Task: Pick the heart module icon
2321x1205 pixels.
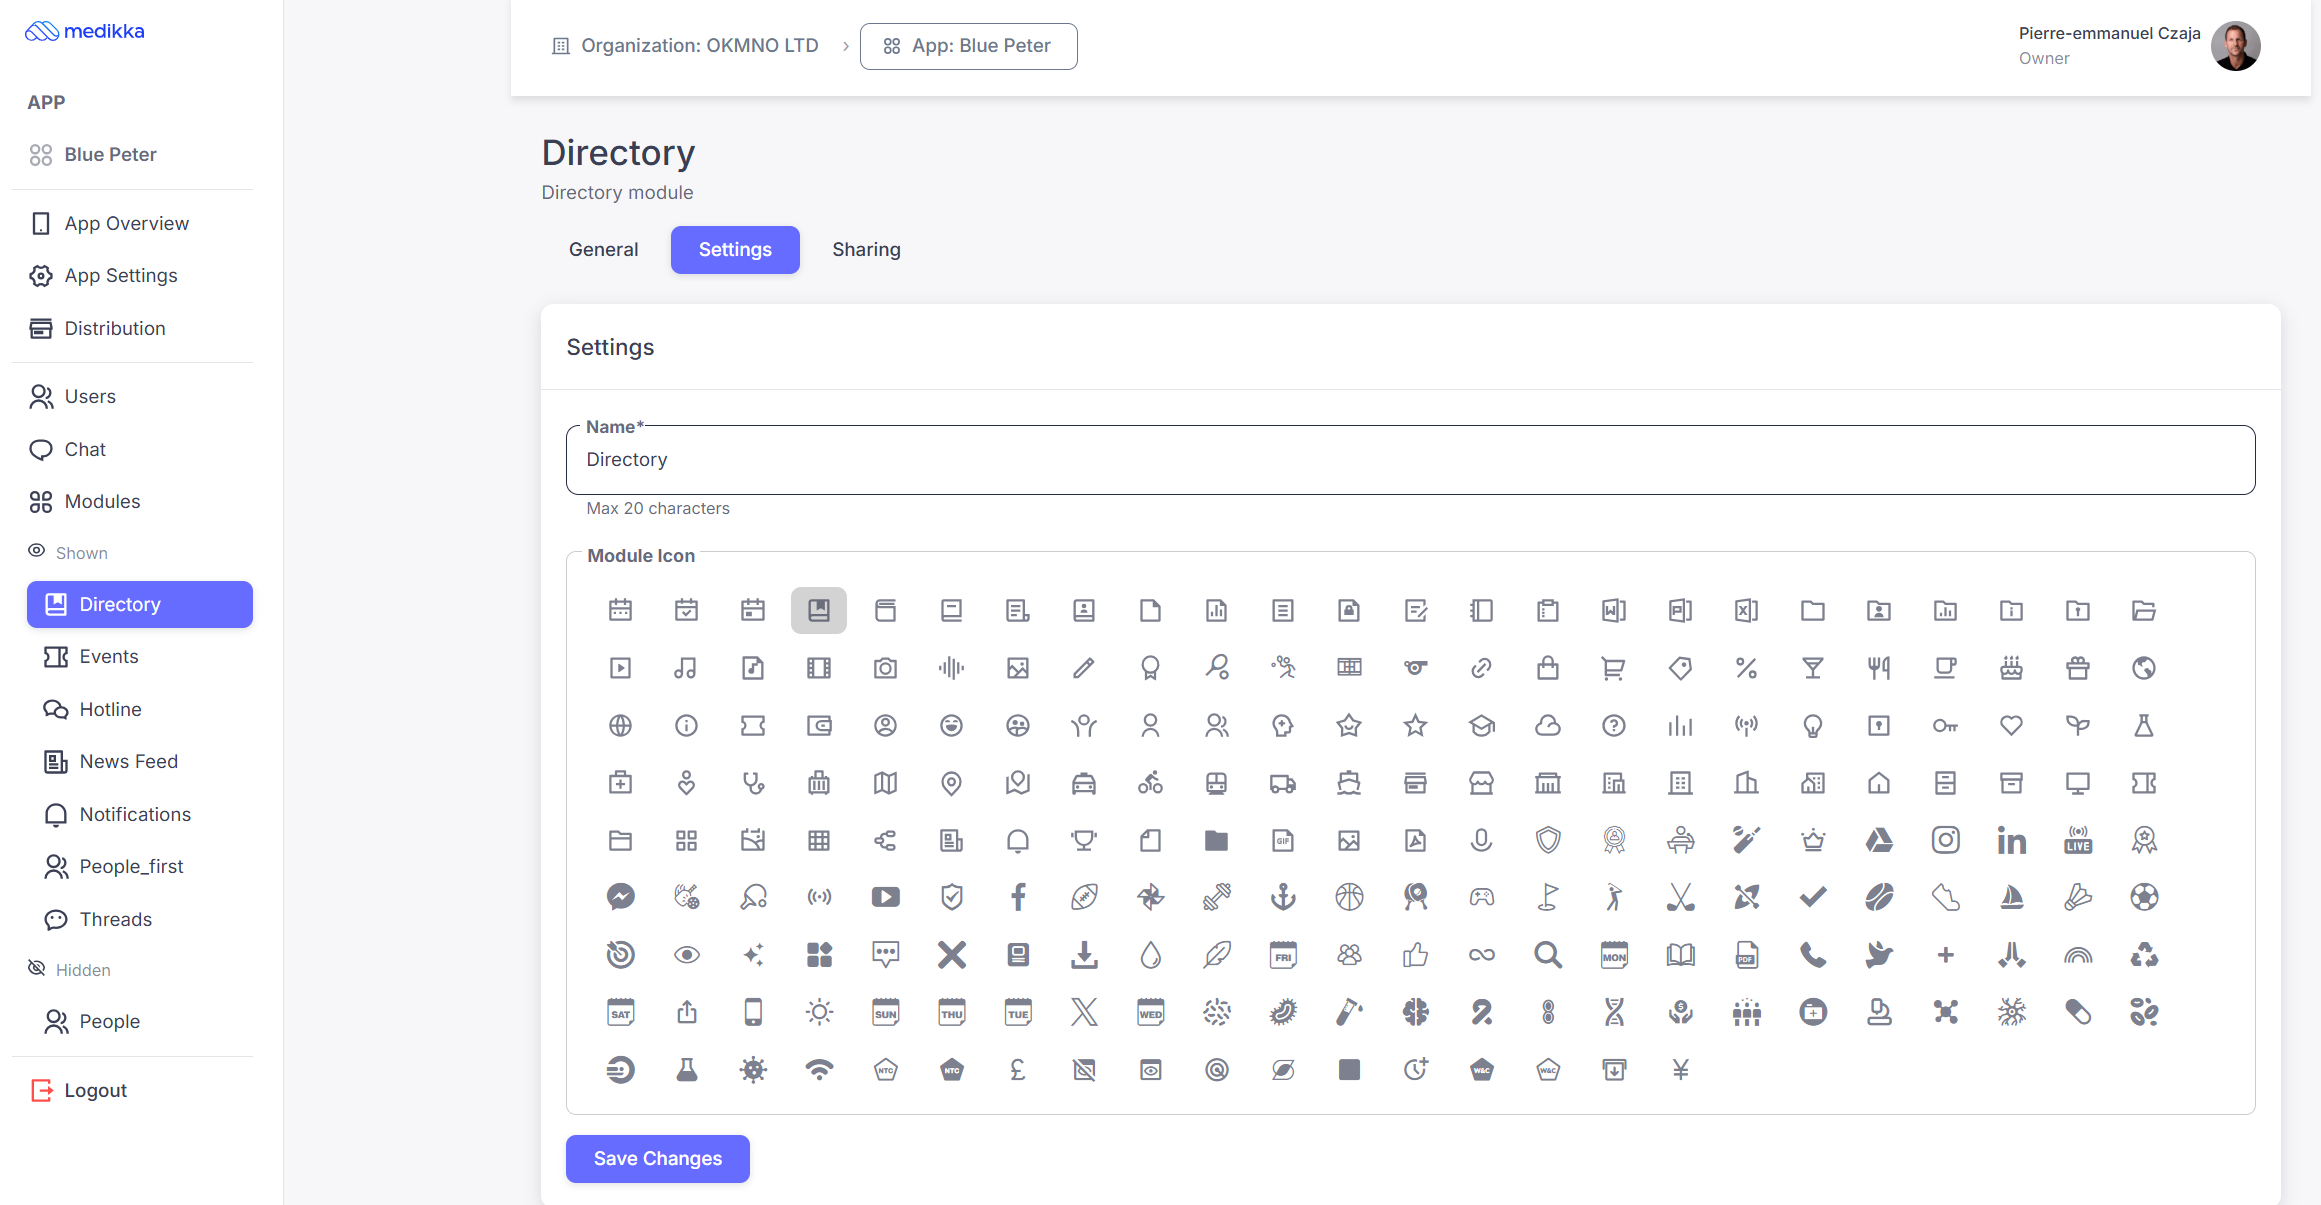Action: pos(2011,726)
